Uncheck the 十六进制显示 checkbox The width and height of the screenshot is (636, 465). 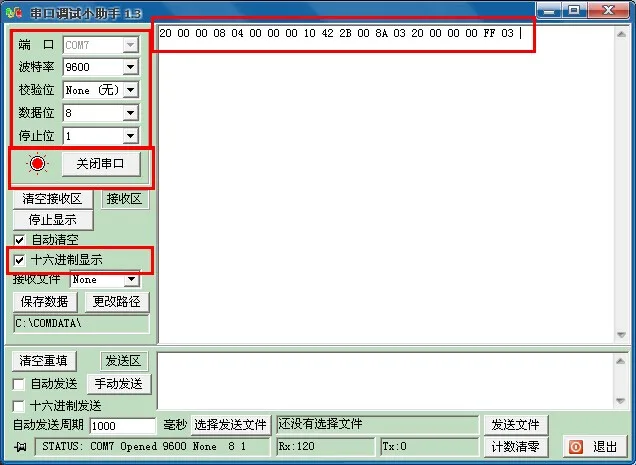tap(19, 260)
